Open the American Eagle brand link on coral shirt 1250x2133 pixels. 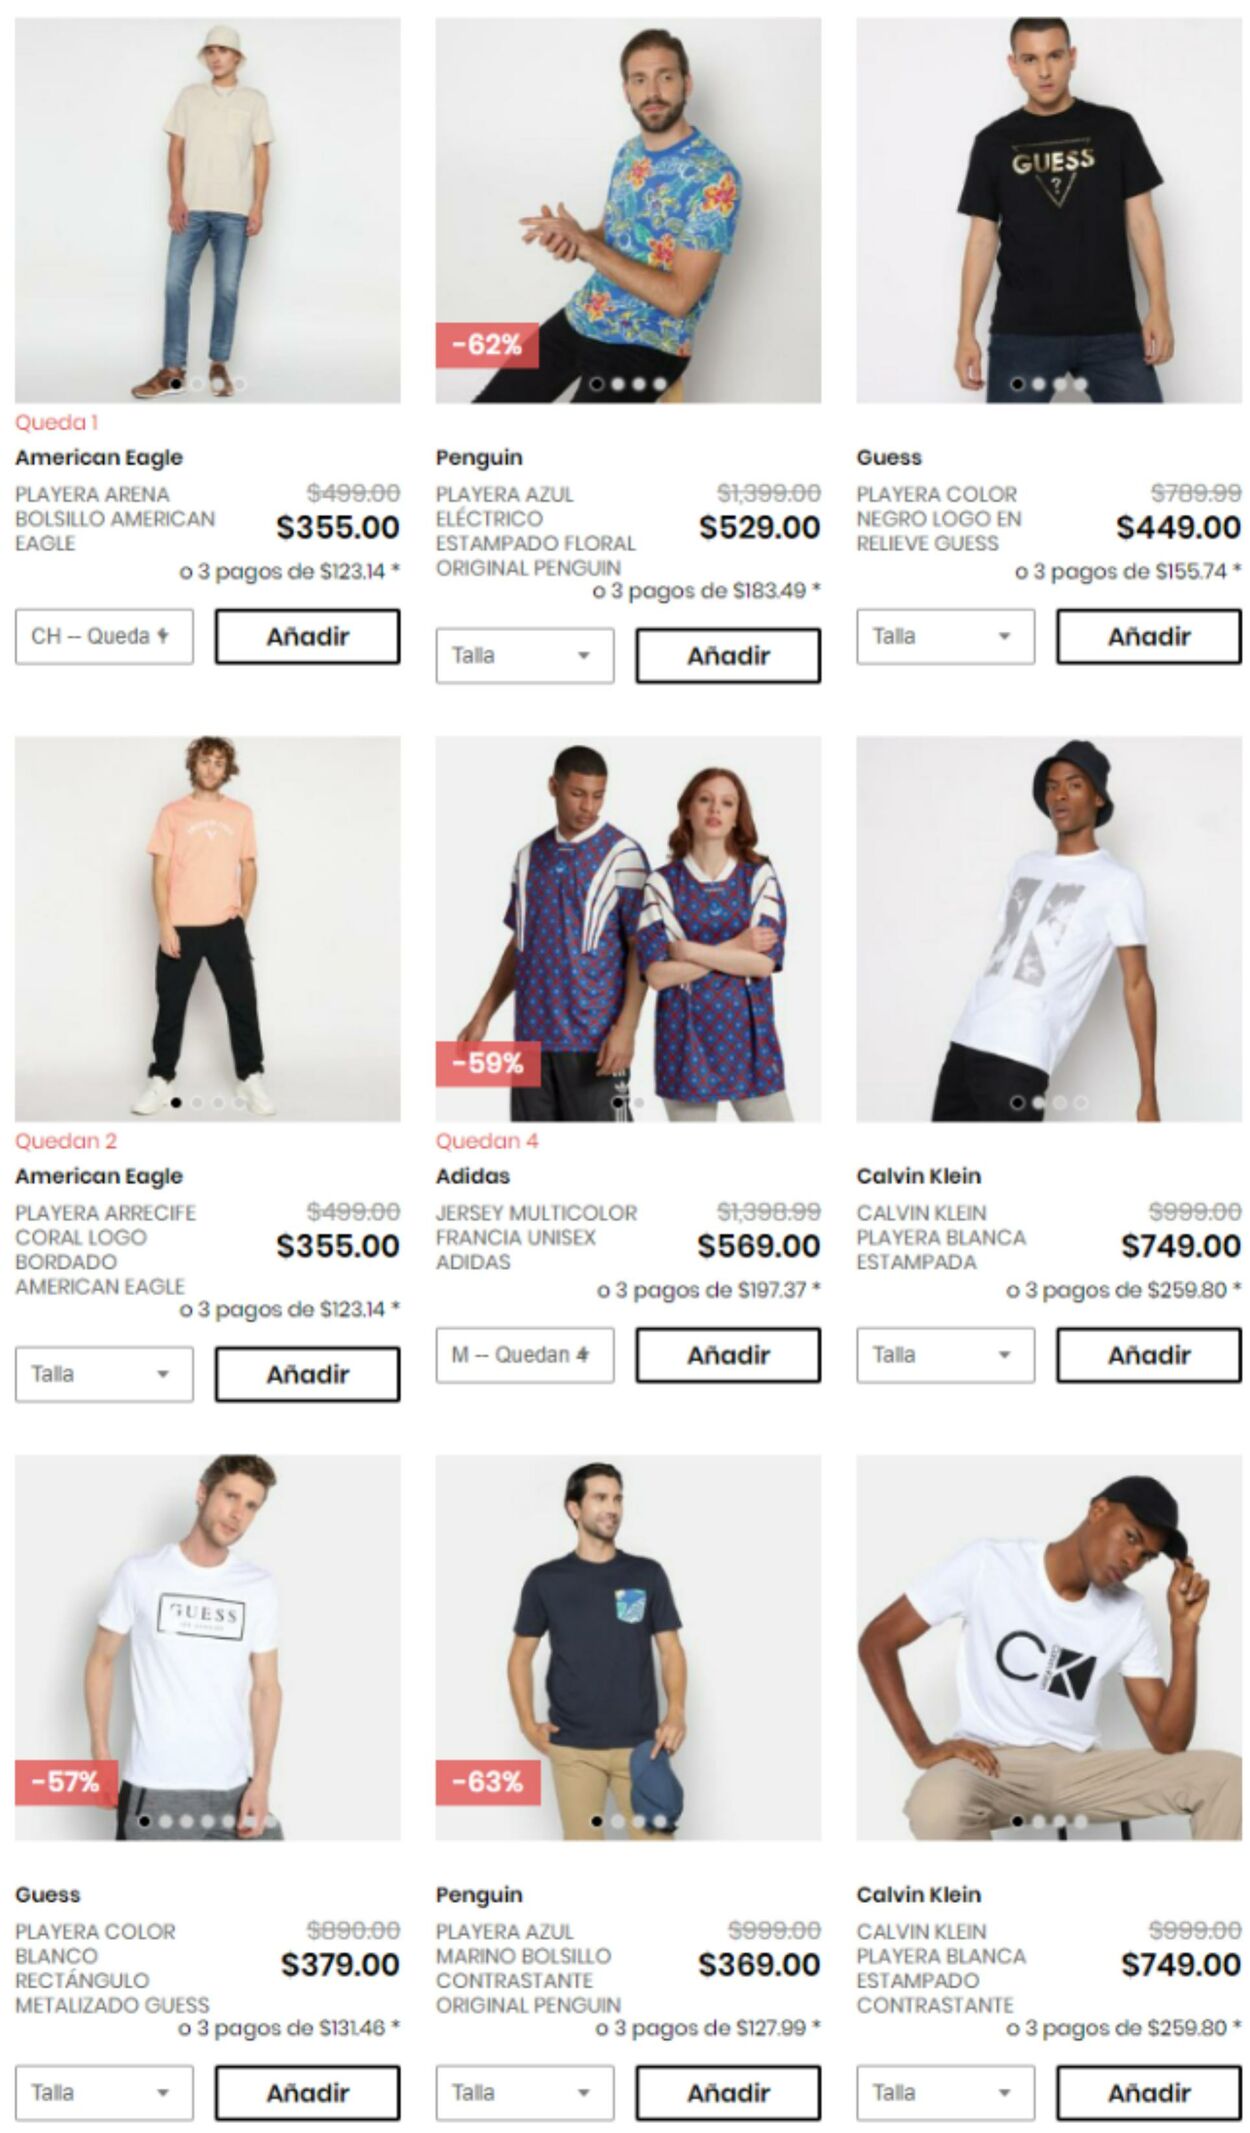[x=99, y=1176]
